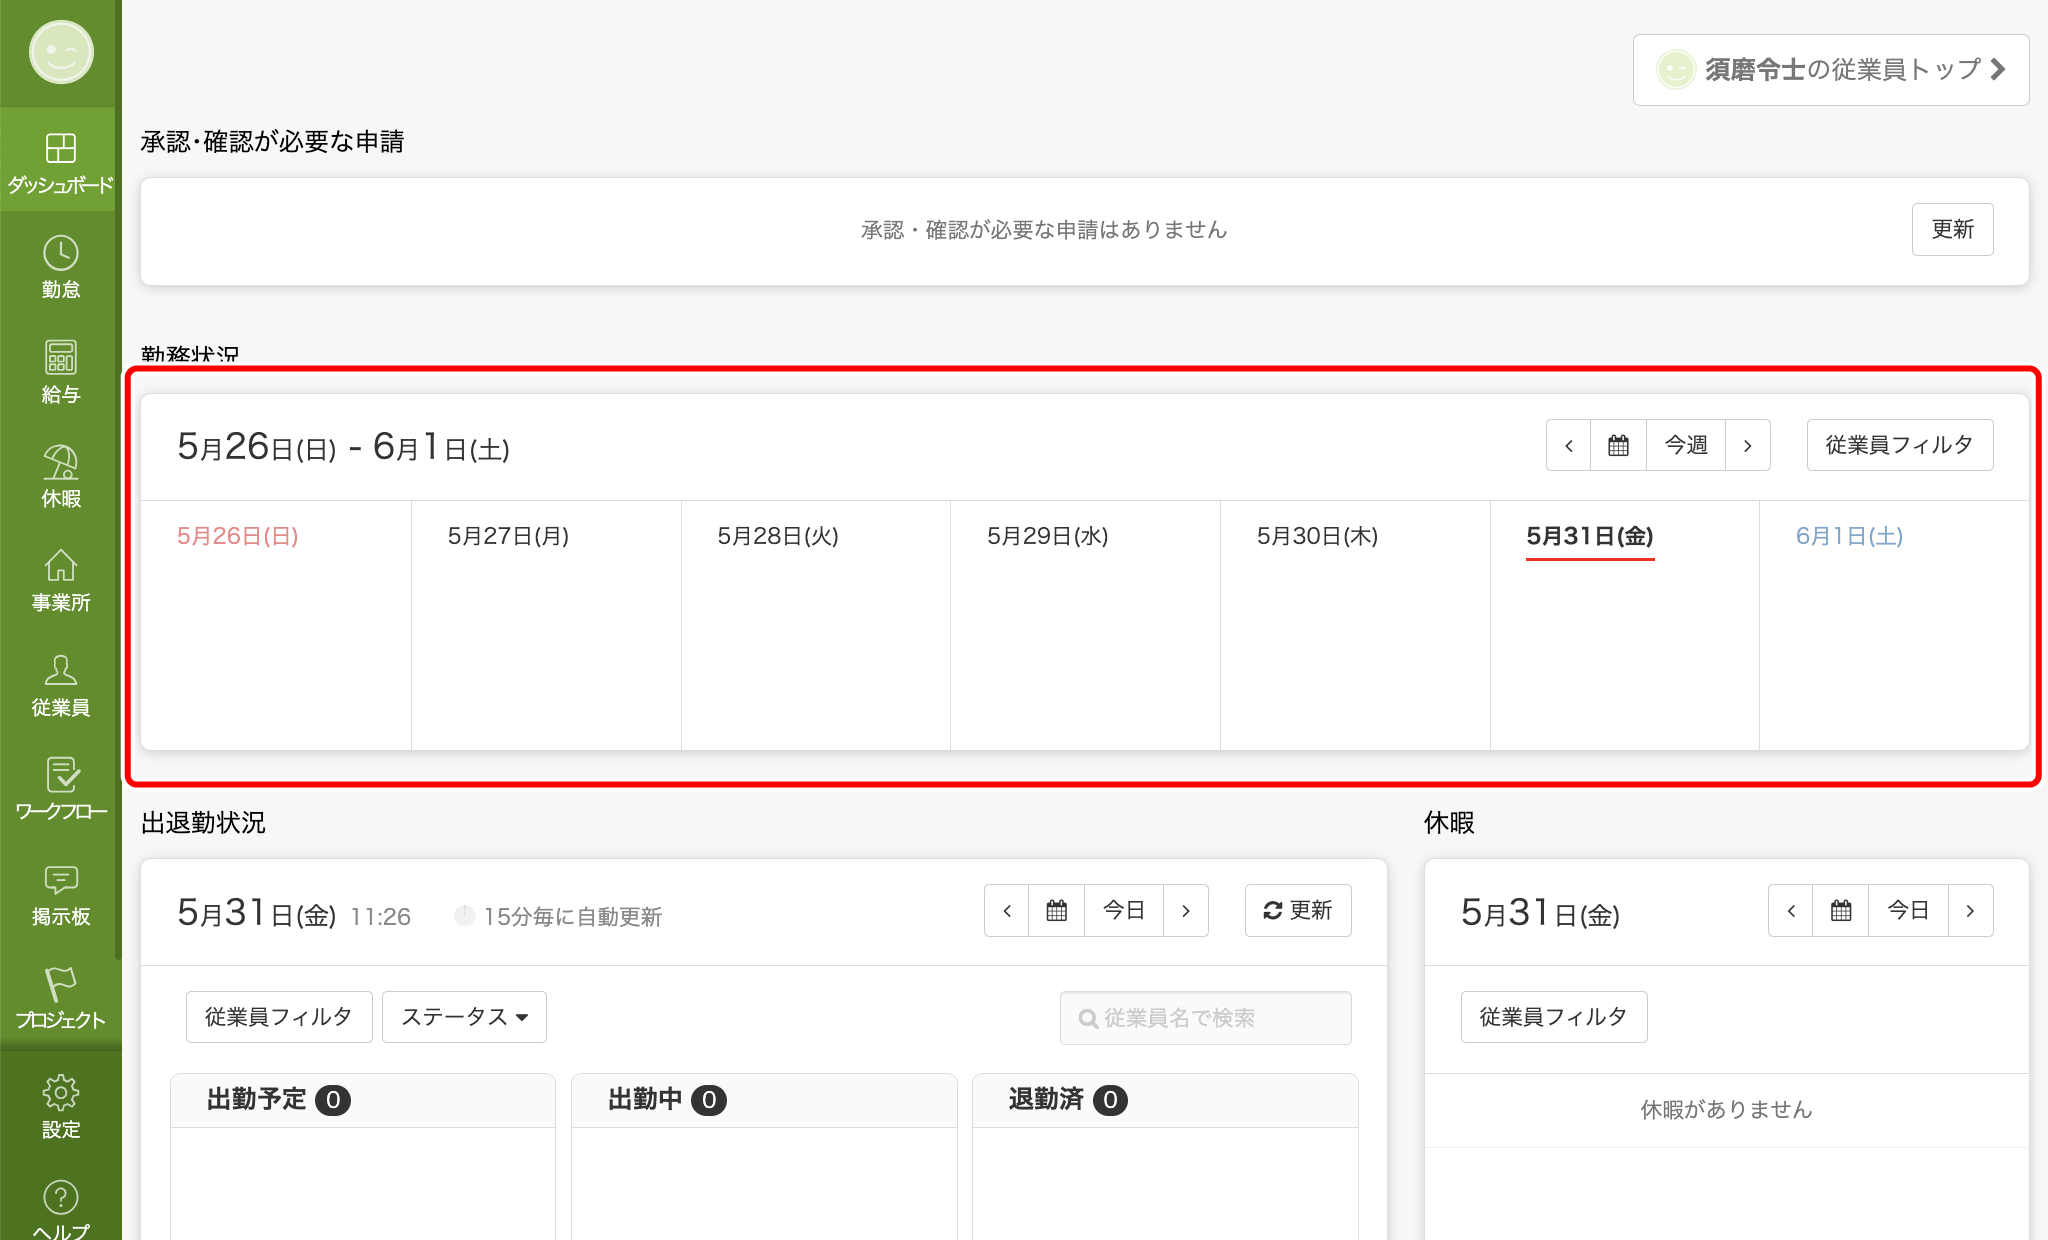Screen dimensions: 2048x1240
Task: Click 今週 button in weekly schedule
Action: coord(1685,446)
